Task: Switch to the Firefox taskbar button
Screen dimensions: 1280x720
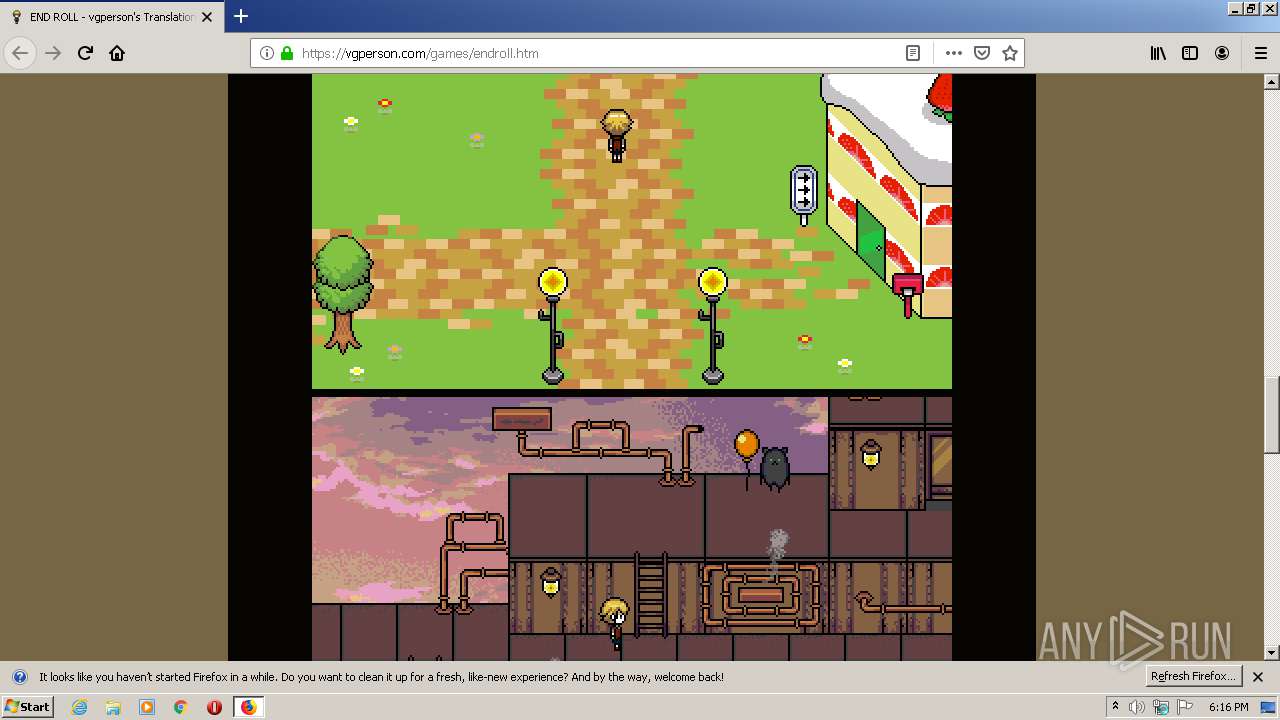Action: (248, 707)
